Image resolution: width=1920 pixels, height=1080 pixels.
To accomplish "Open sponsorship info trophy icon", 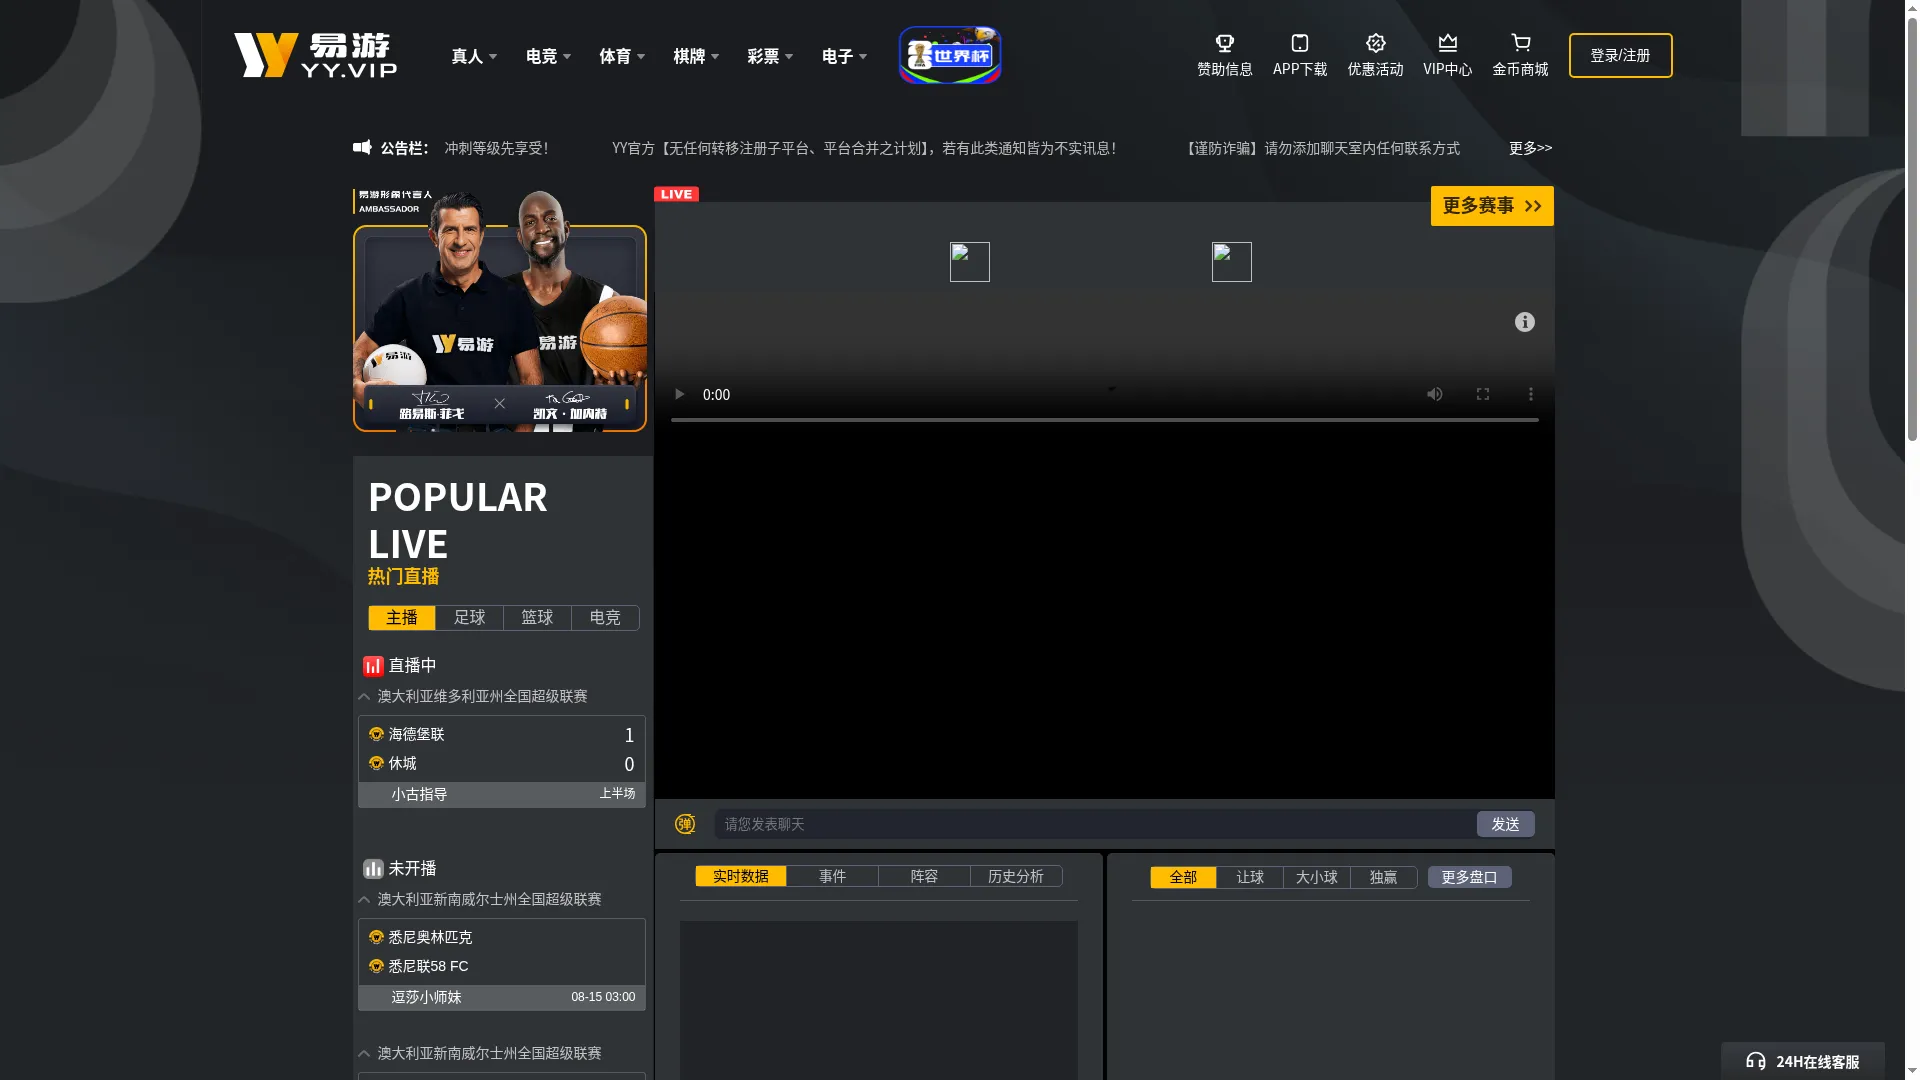I will pos(1225,43).
